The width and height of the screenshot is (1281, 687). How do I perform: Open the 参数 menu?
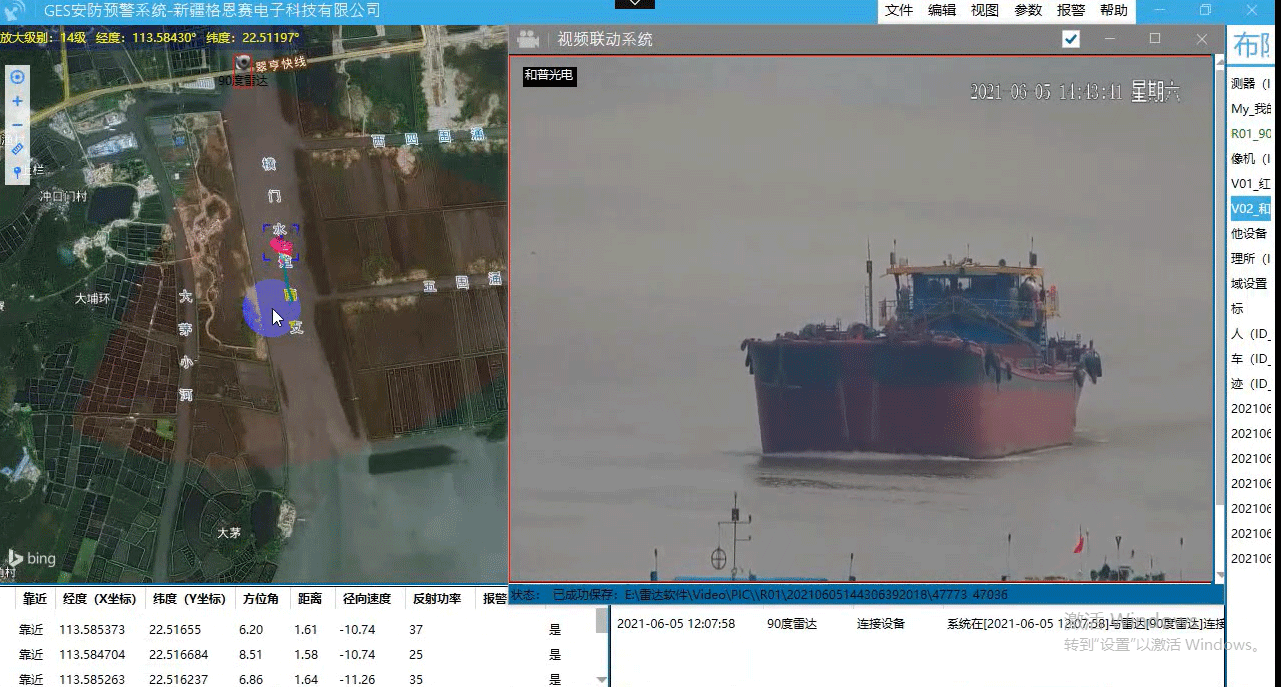pyautogui.click(x=1028, y=10)
